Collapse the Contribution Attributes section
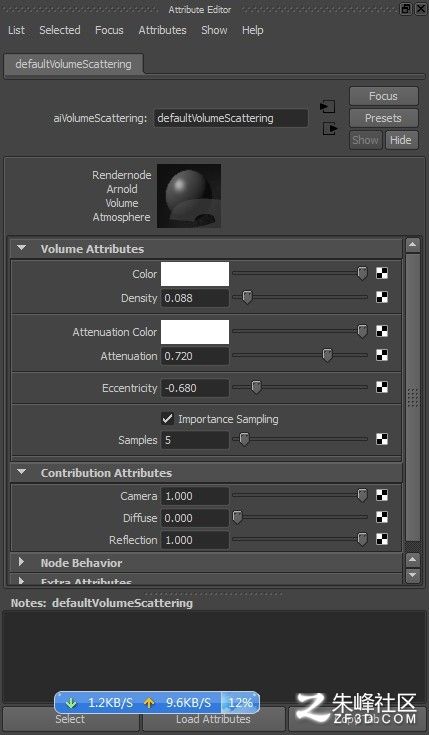 pyautogui.click(x=22, y=472)
